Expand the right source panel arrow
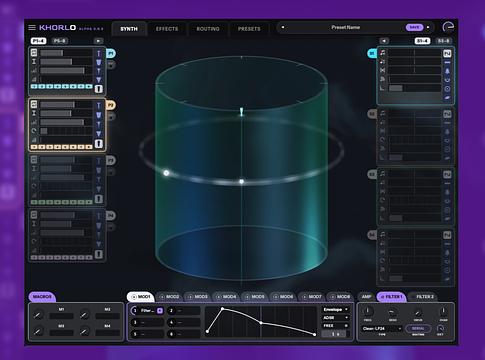 point(384,41)
